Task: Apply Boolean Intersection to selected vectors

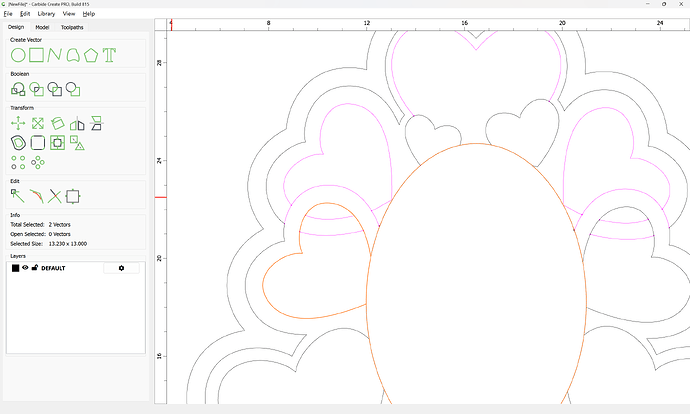Action: pyautogui.click(x=37, y=89)
